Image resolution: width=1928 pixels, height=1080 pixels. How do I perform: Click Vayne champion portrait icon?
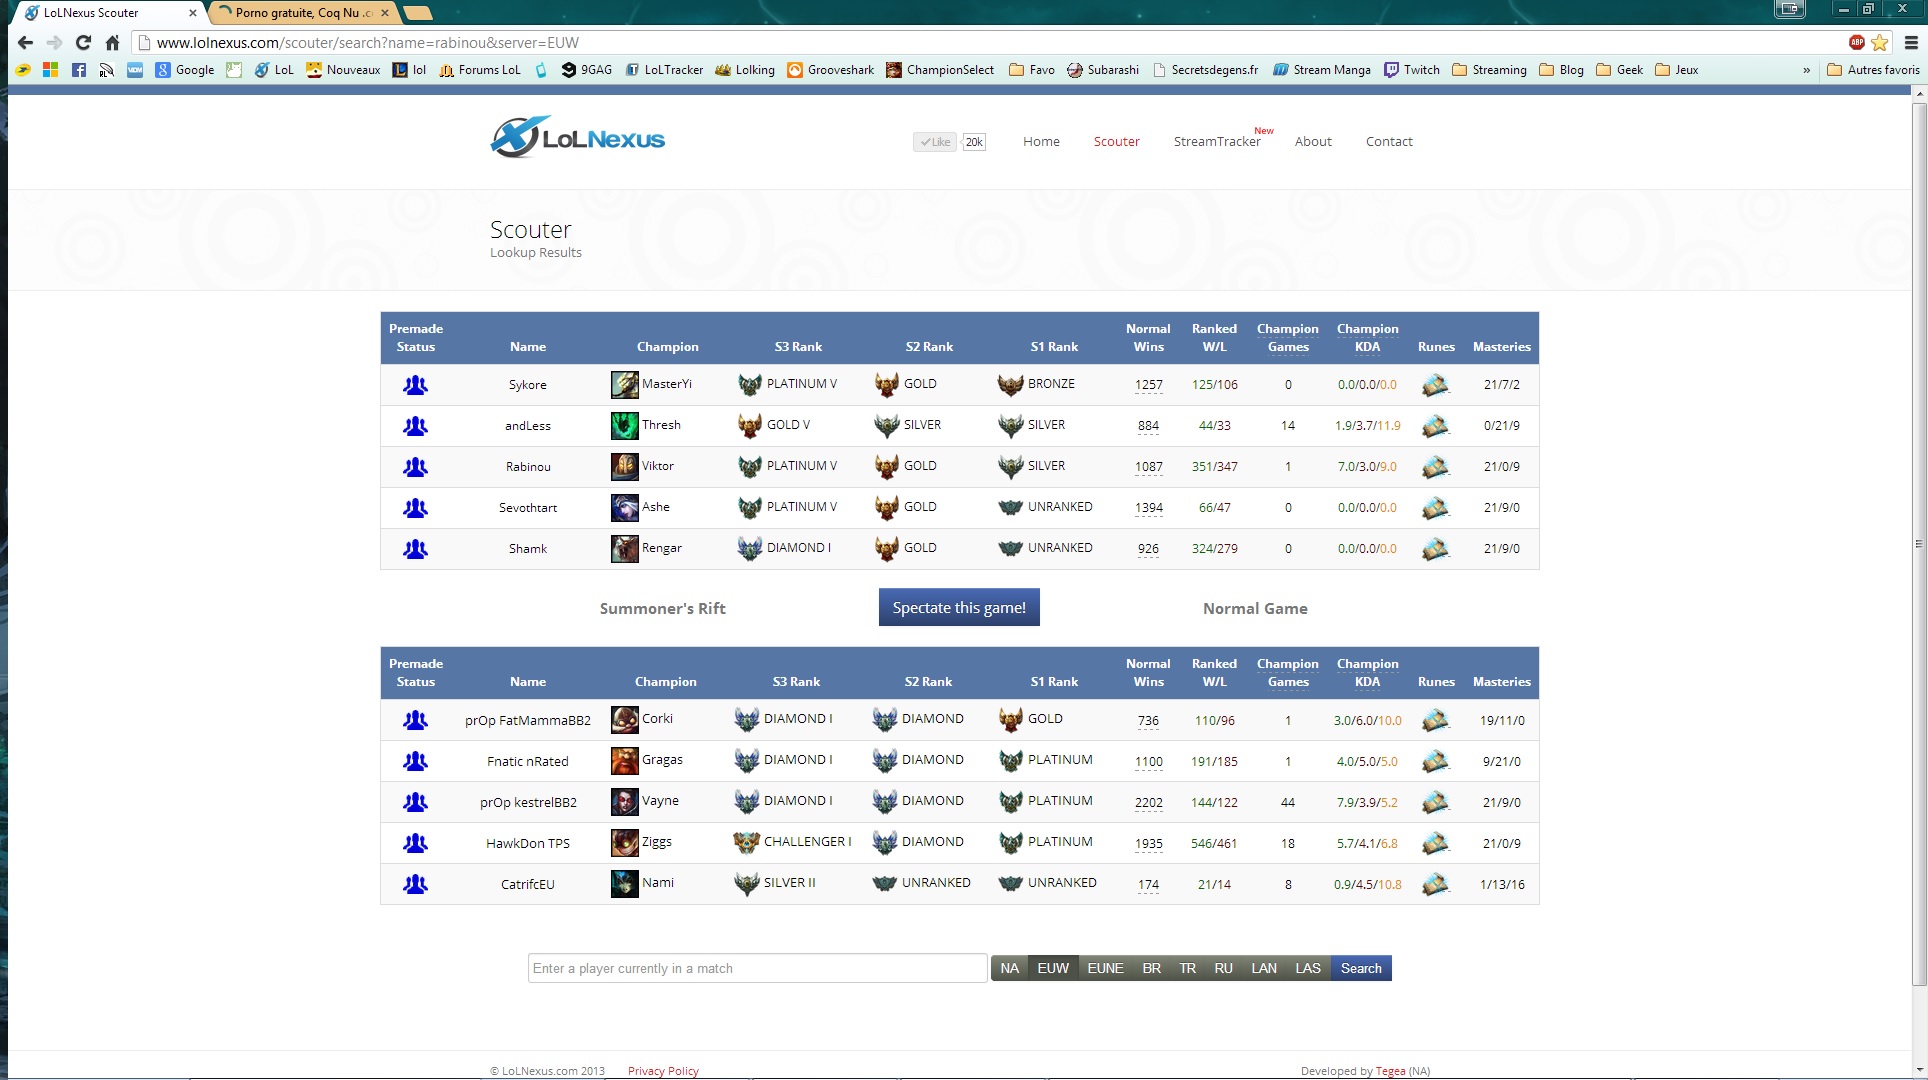pyautogui.click(x=624, y=802)
